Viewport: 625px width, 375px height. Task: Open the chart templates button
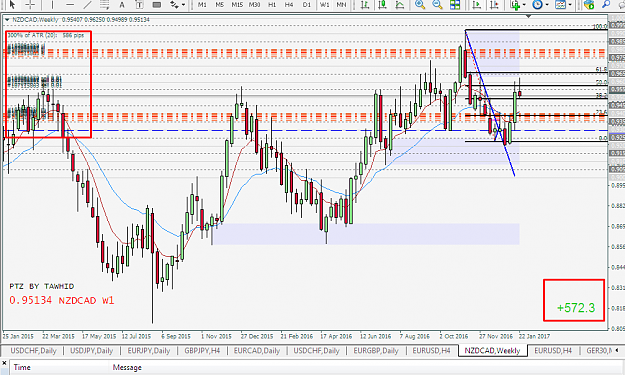[560, 4]
